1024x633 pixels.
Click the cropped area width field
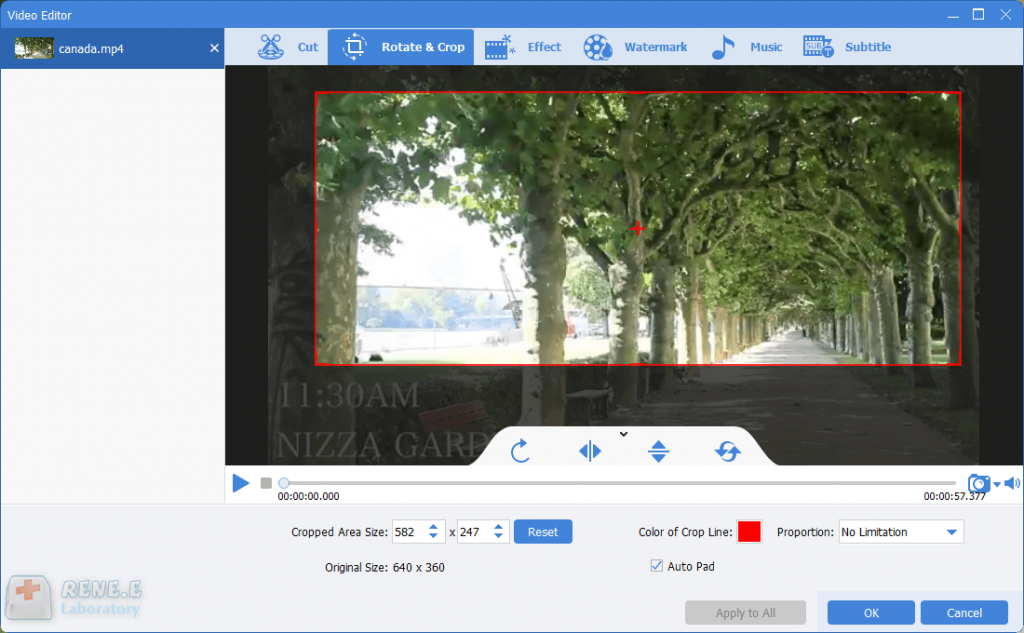click(x=407, y=532)
